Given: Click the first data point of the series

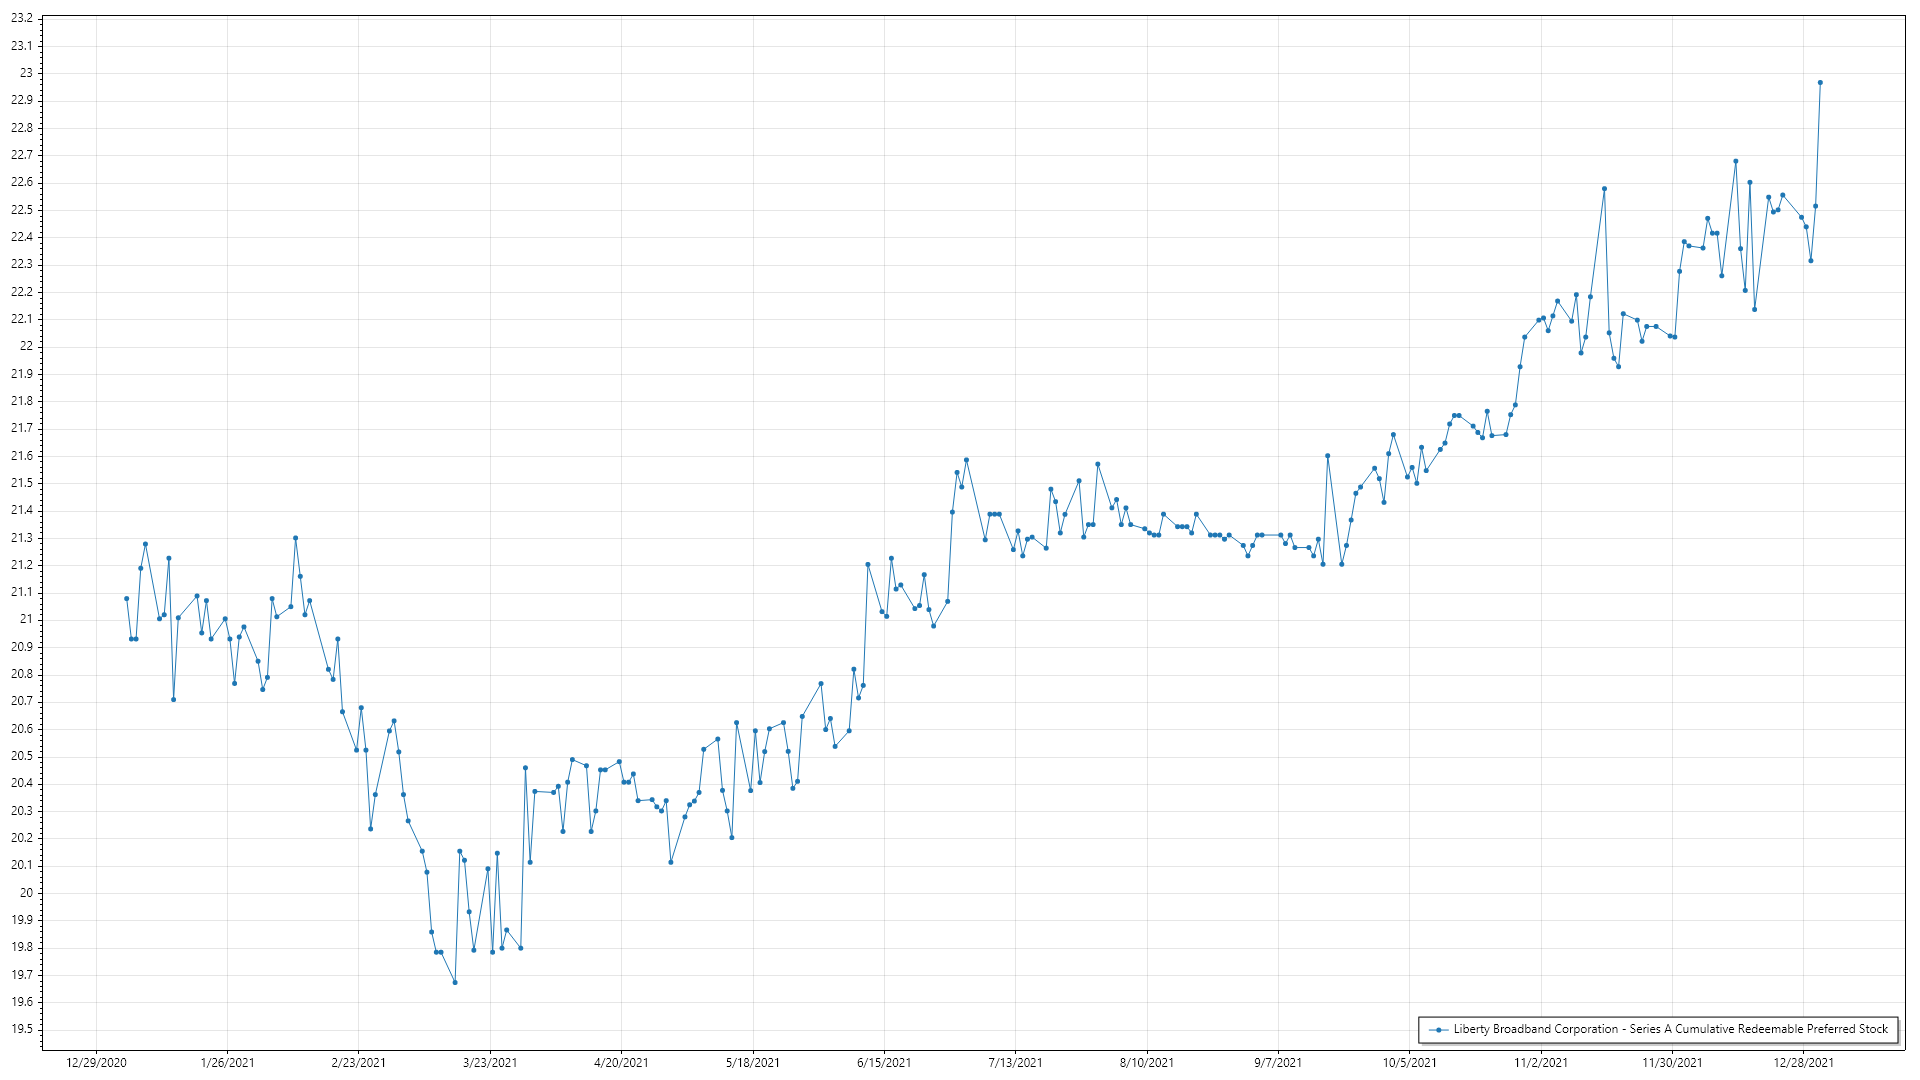Looking at the screenshot, I should pyautogui.click(x=126, y=598).
